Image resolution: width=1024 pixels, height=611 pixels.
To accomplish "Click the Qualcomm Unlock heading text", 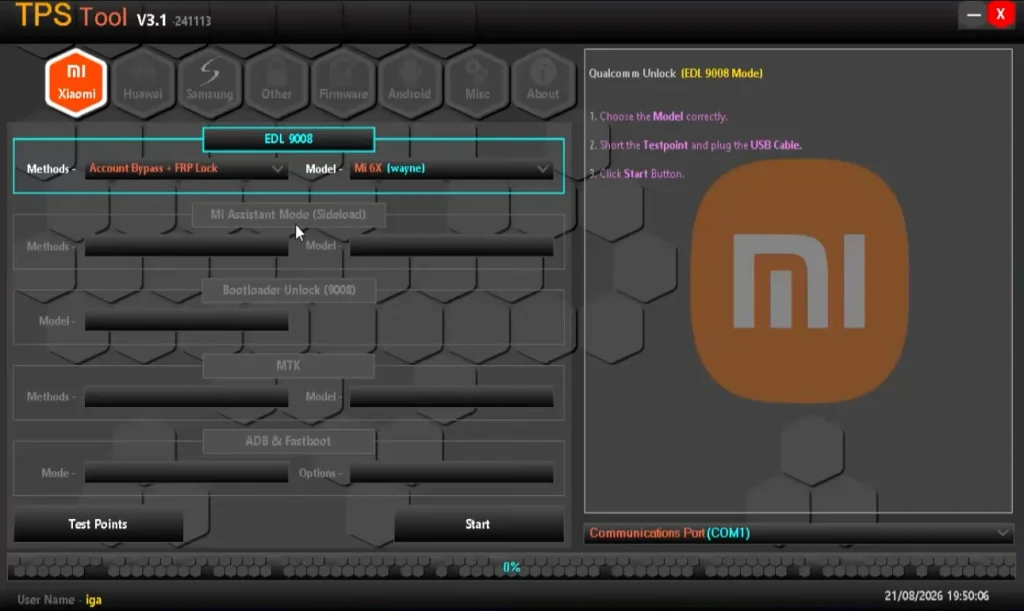I will [675, 73].
